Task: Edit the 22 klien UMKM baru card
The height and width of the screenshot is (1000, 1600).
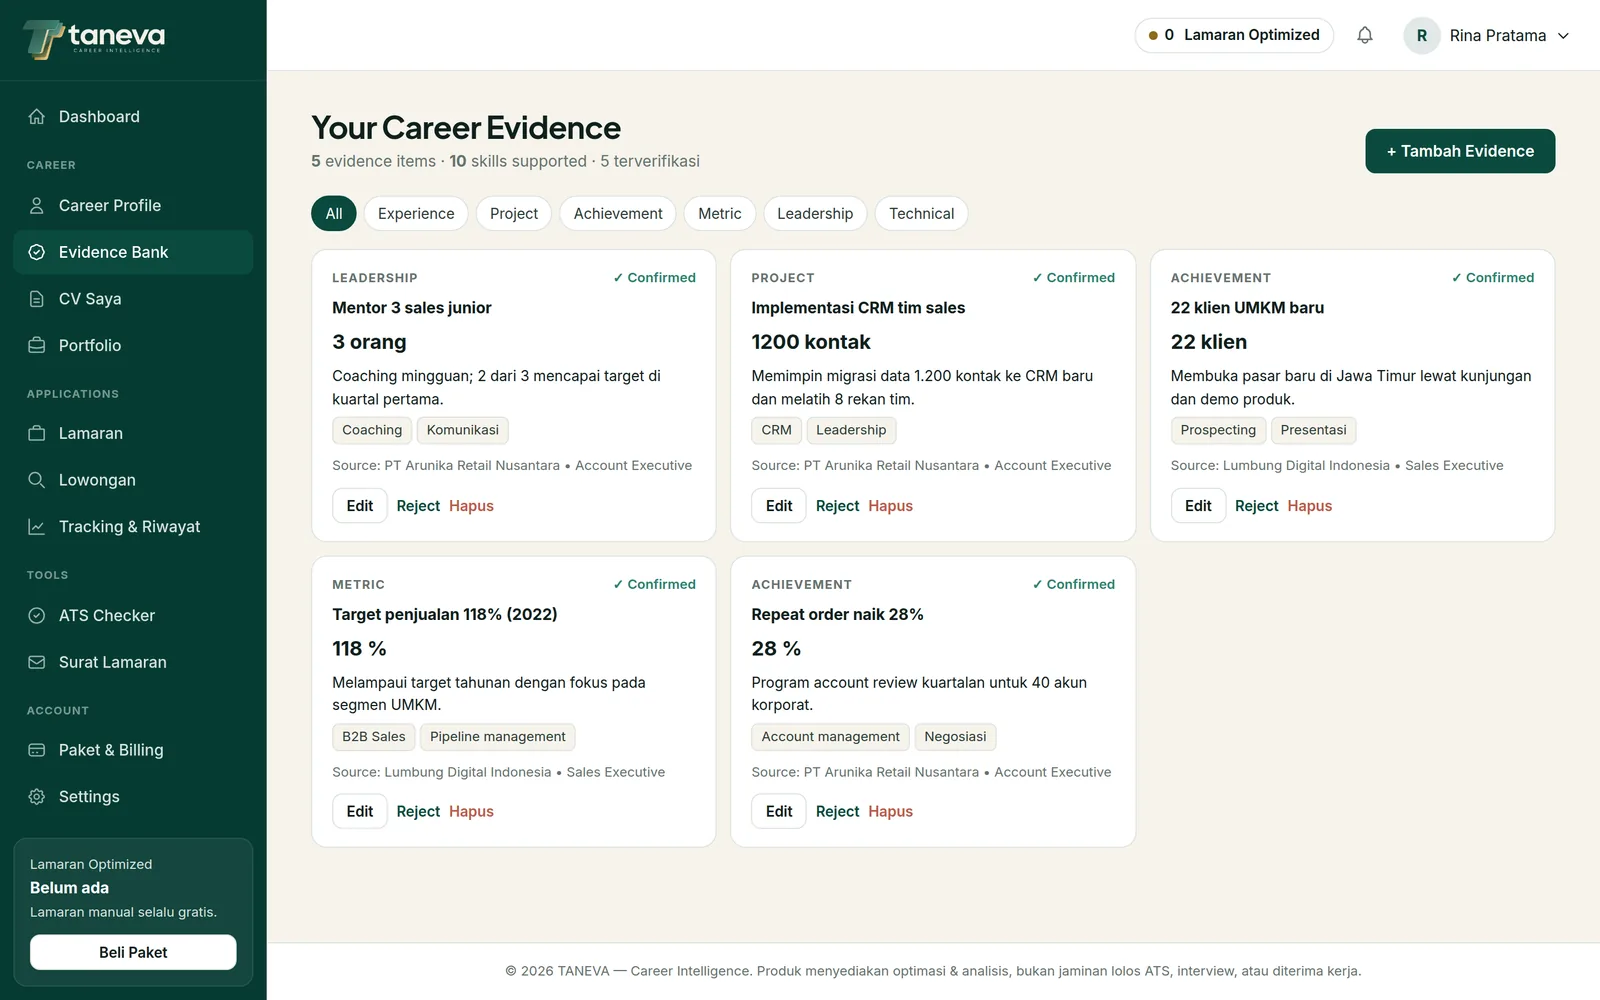Action: pos(1198,506)
